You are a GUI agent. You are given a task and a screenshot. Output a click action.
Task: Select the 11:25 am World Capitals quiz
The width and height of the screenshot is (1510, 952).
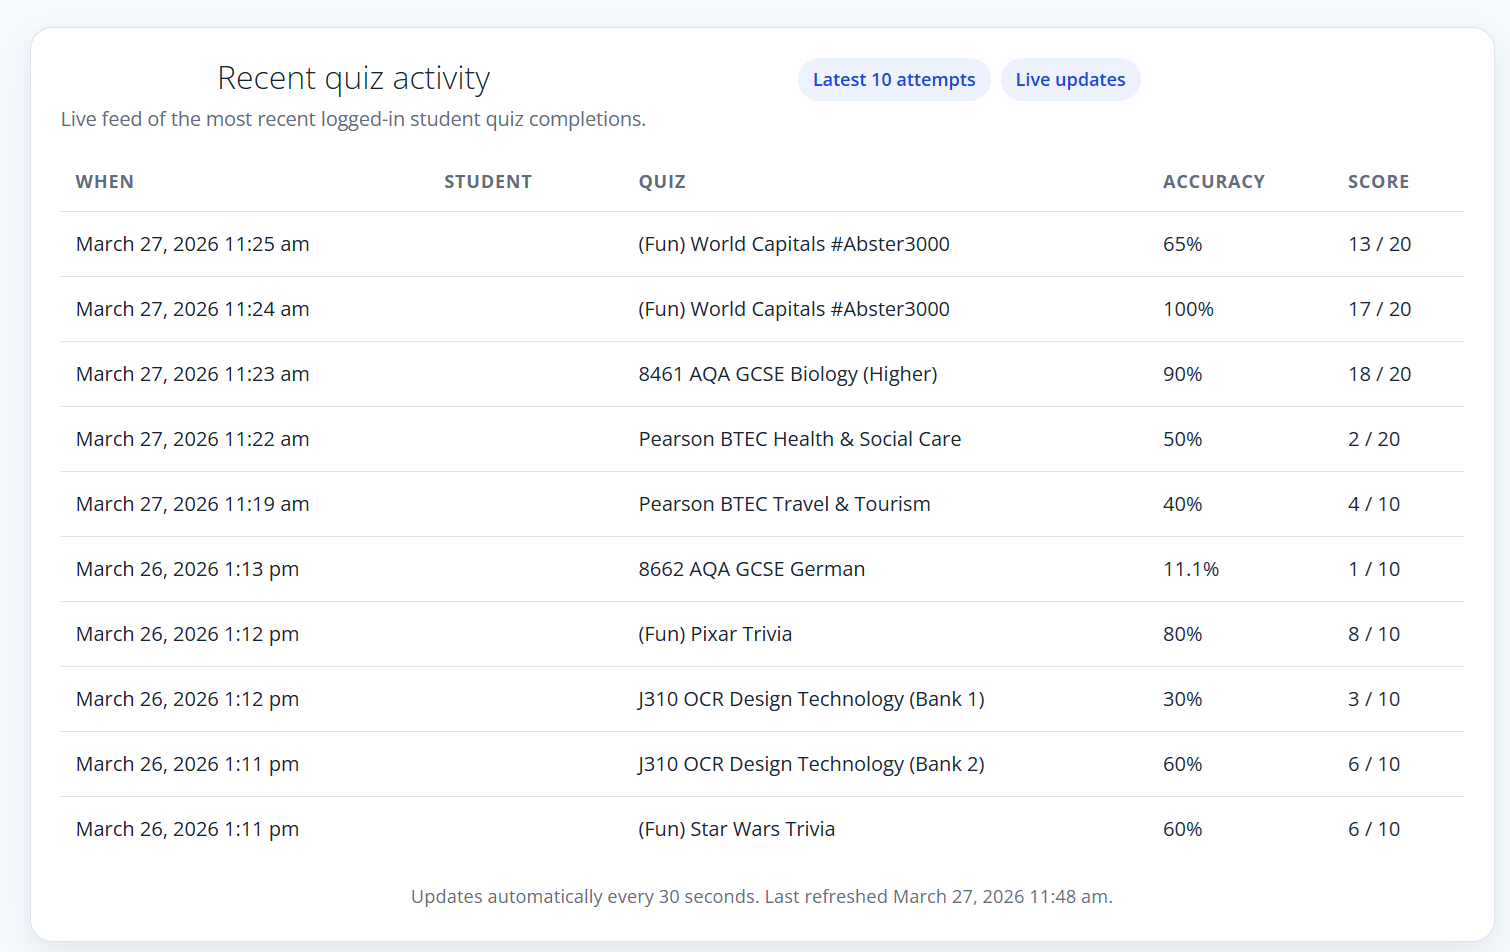point(794,244)
